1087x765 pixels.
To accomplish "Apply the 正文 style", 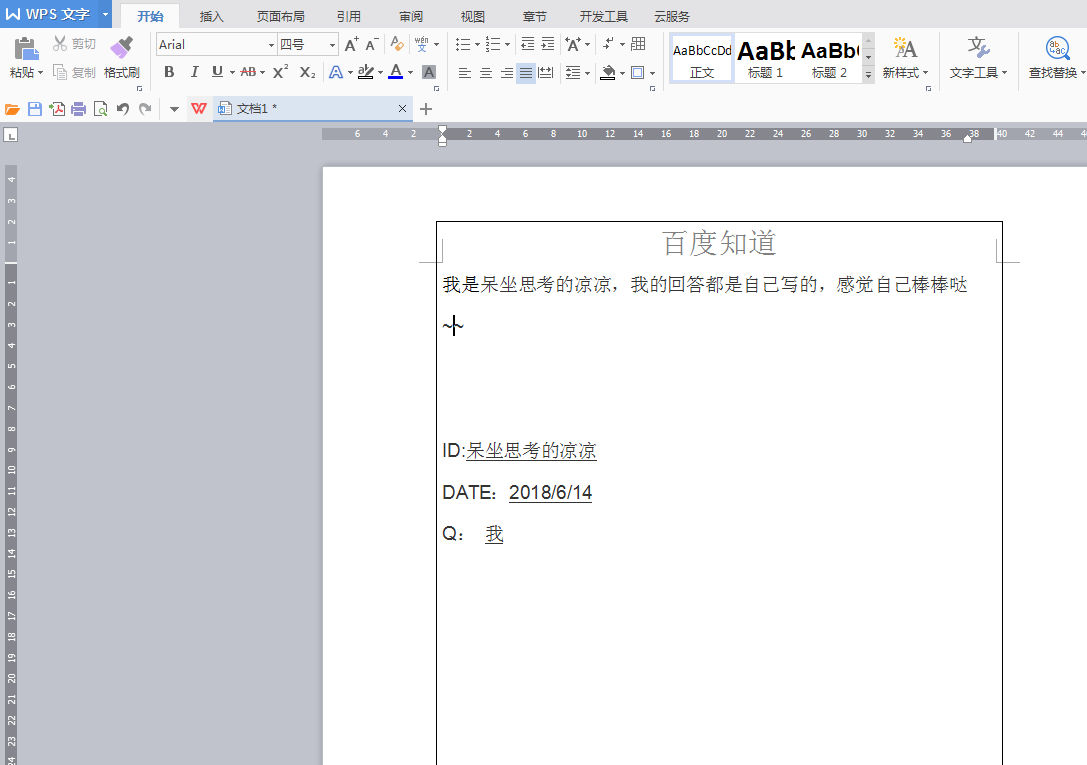I will click(702, 59).
